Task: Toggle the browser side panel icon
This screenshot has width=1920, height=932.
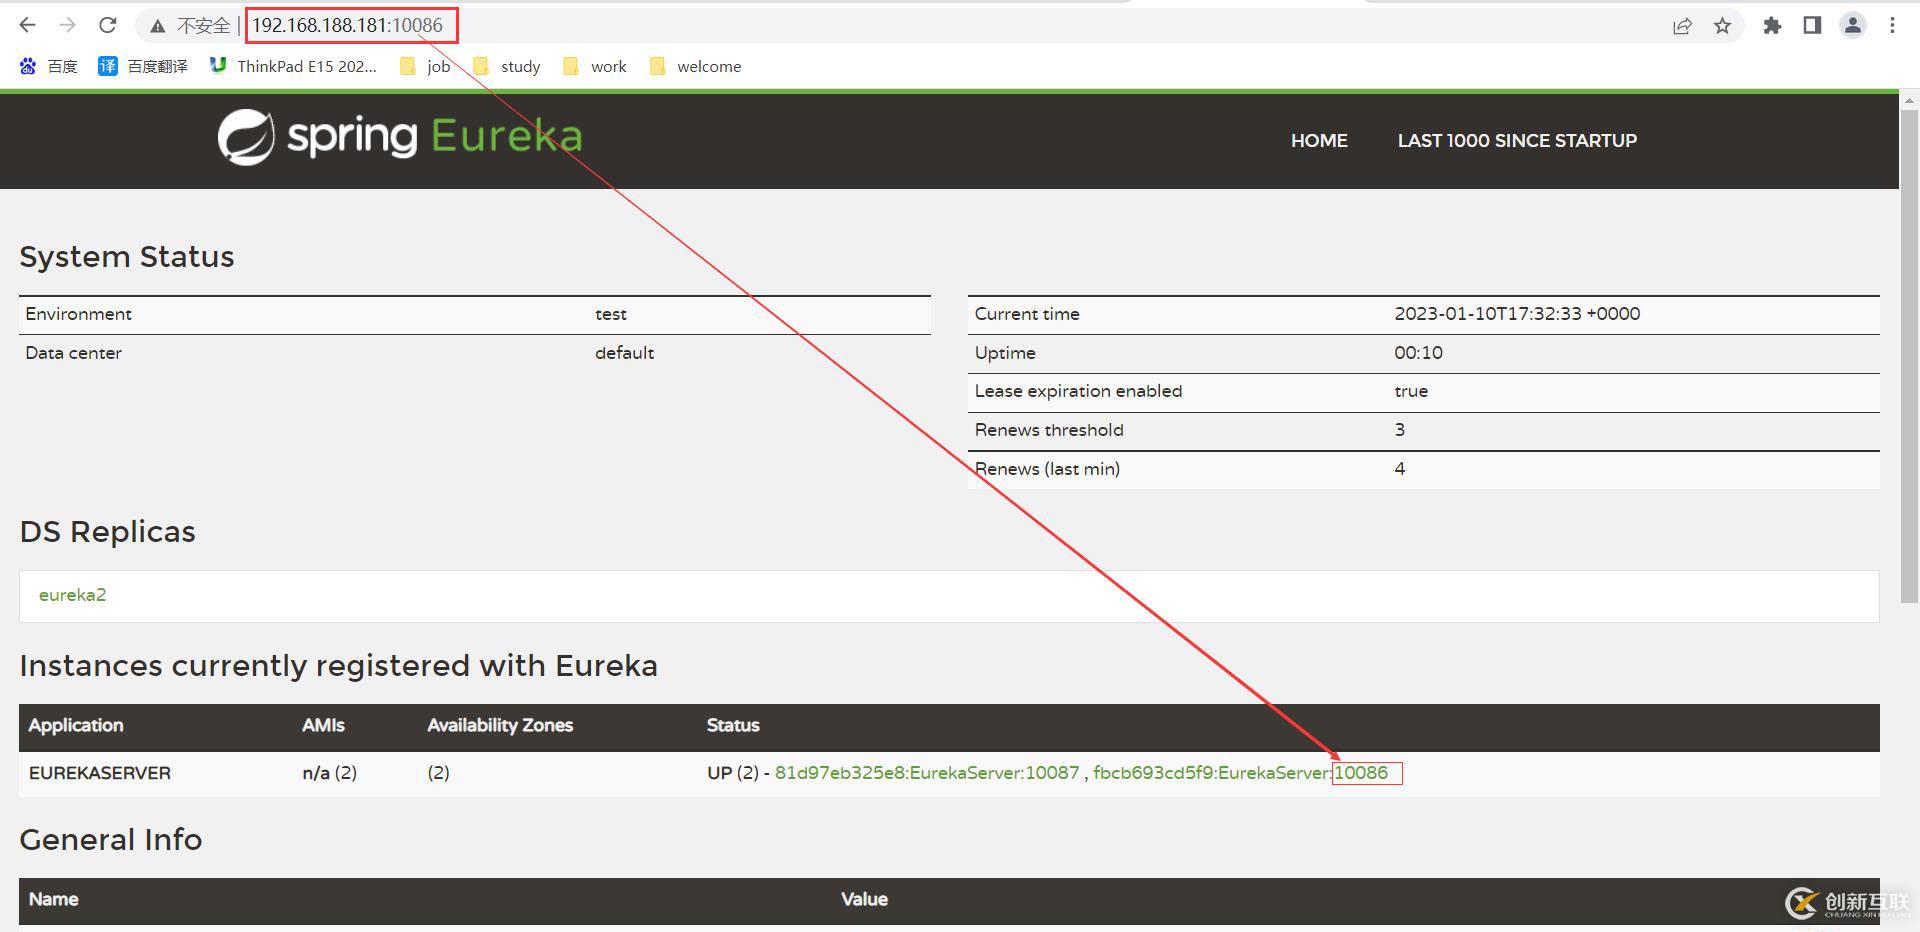Action: [x=1812, y=26]
